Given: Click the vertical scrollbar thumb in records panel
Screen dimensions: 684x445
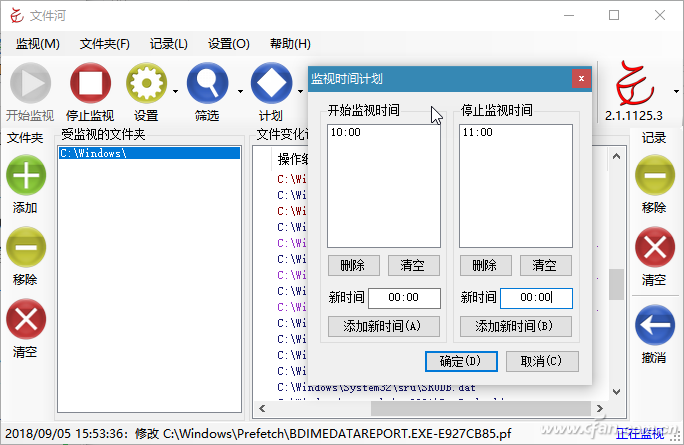Looking at the screenshot, I should [x=616, y=284].
